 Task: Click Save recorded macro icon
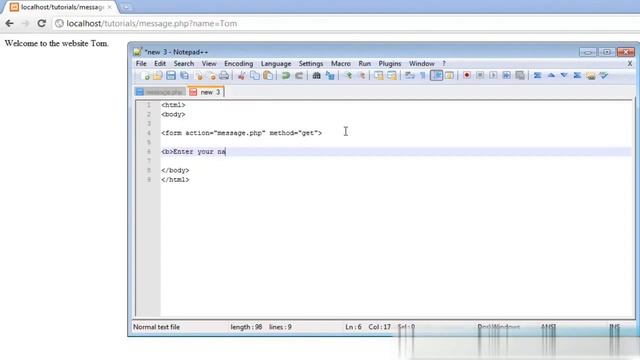tap(520, 76)
